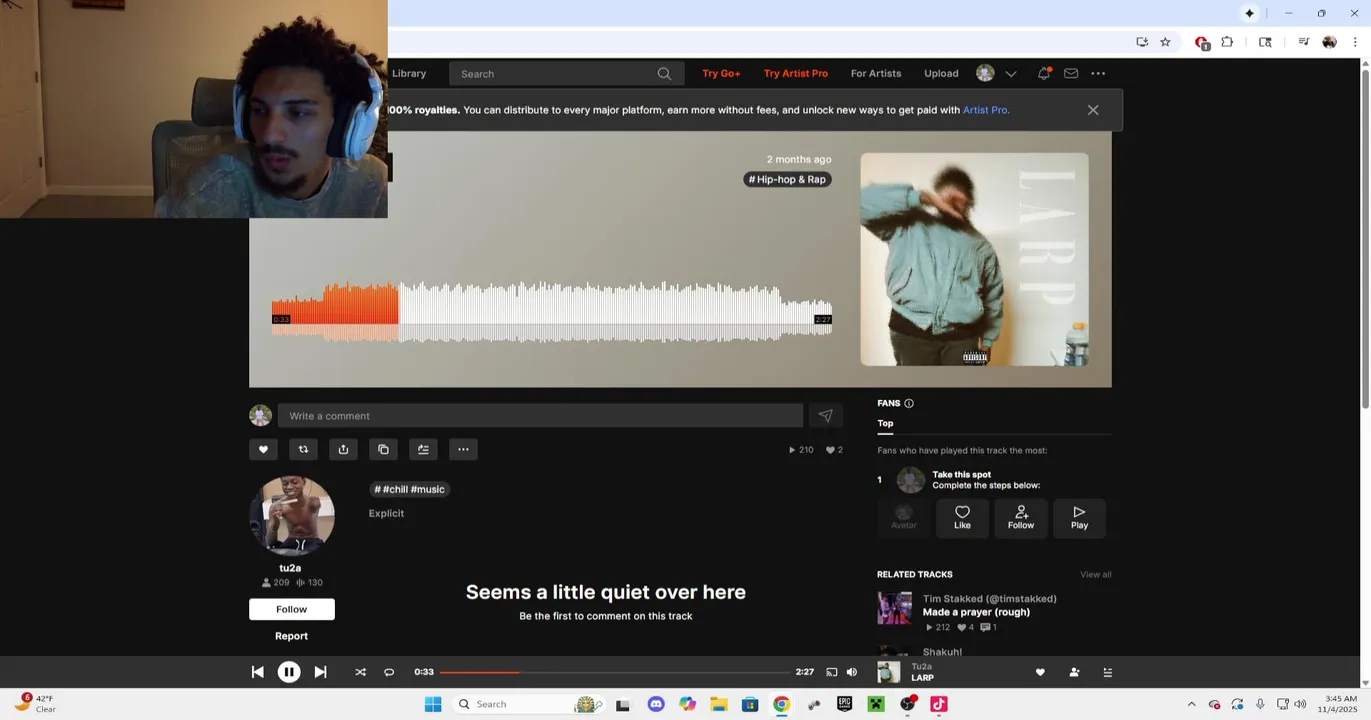Image resolution: width=1371 pixels, height=720 pixels.
Task: Open SoundCloud messages envelope
Action: click(1071, 73)
